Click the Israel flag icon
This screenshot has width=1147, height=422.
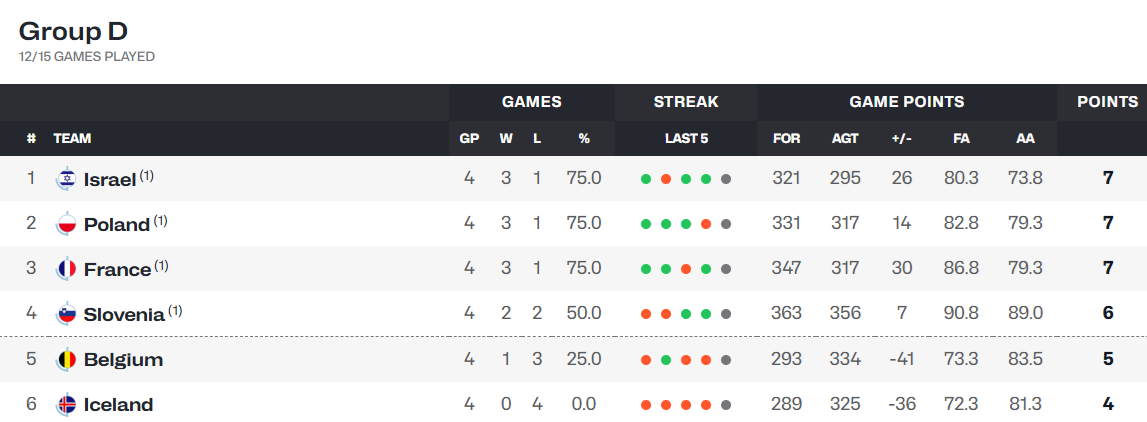(67, 178)
